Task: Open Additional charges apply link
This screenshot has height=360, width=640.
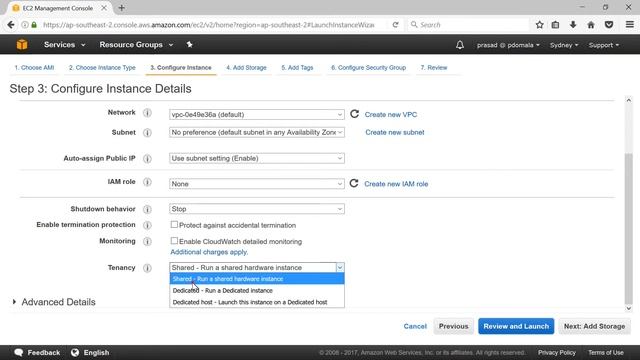Action: point(209,252)
